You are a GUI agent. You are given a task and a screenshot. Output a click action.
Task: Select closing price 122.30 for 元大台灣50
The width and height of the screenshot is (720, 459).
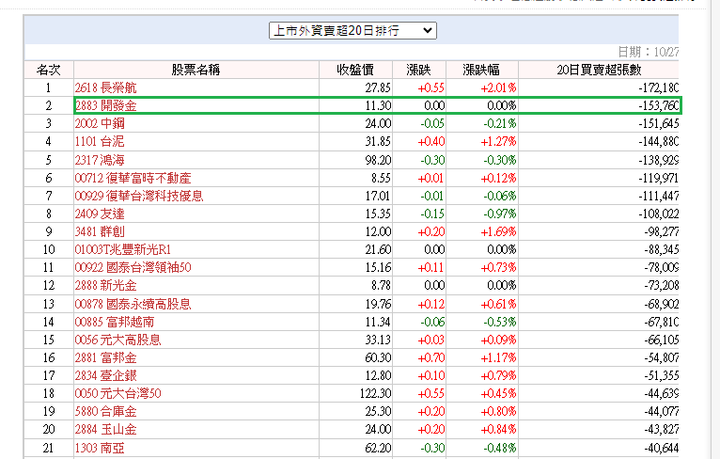[375, 393]
